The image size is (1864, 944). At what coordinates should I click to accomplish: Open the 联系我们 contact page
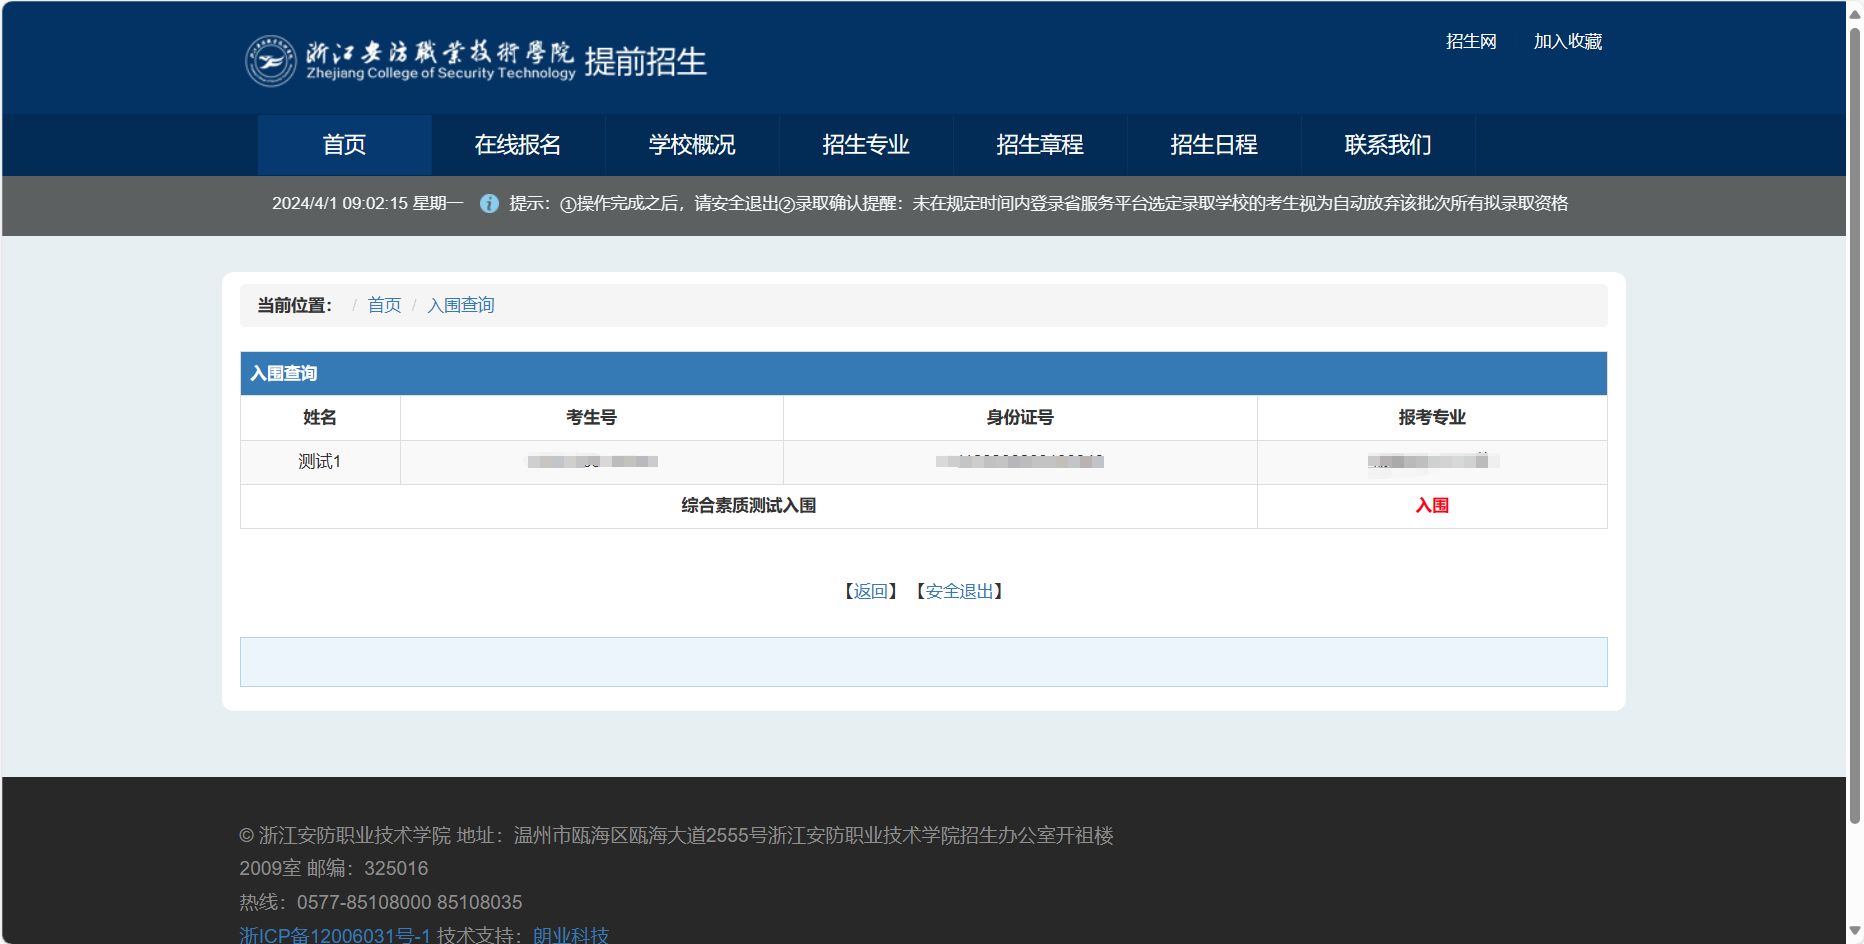tap(1388, 145)
